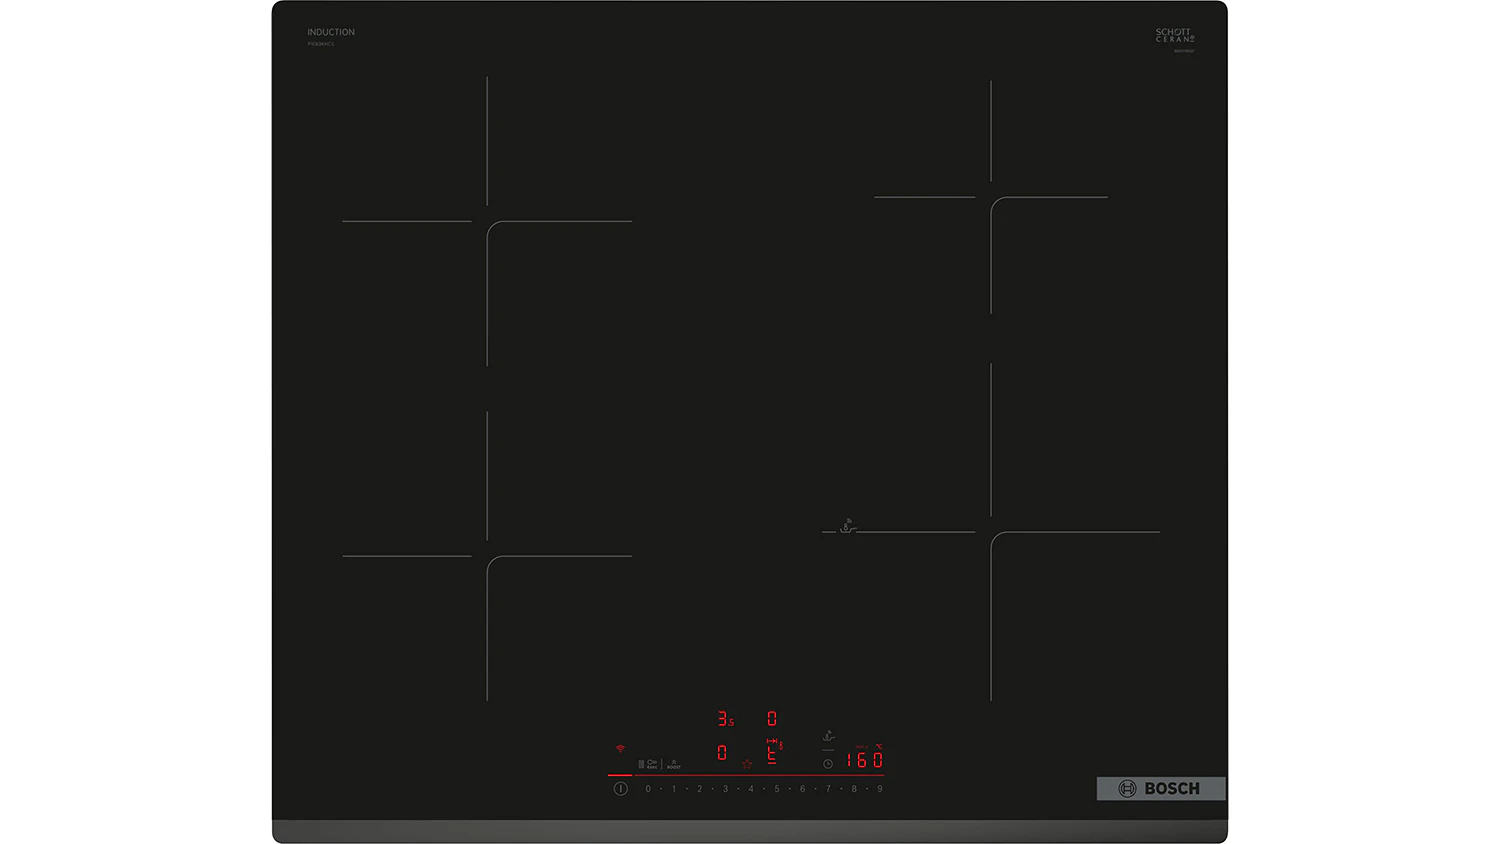Screen dimensions: 1500x844
Task: Choose level 3 on the power scale
Action: 725,789
